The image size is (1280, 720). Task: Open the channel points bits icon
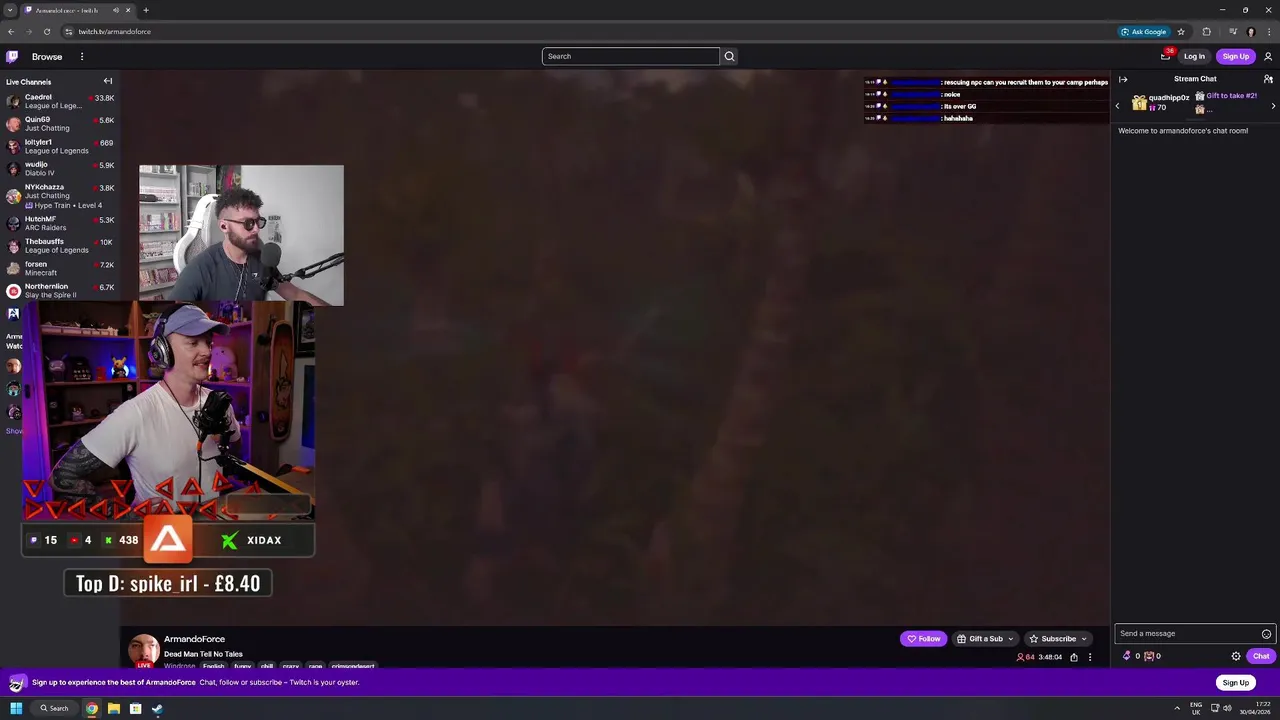[x=1127, y=656]
